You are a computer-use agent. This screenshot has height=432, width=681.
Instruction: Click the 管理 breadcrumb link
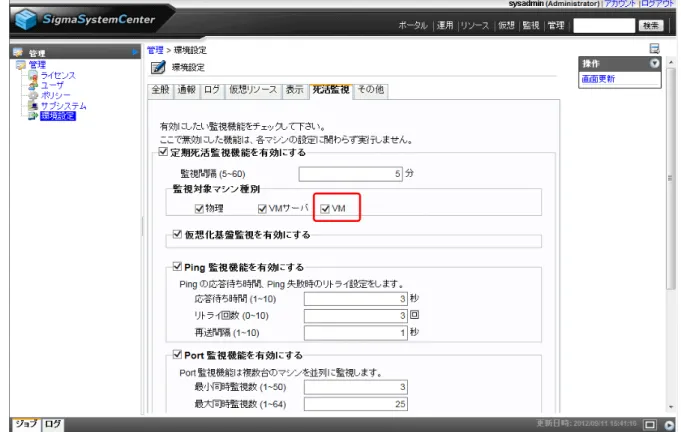(155, 50)
